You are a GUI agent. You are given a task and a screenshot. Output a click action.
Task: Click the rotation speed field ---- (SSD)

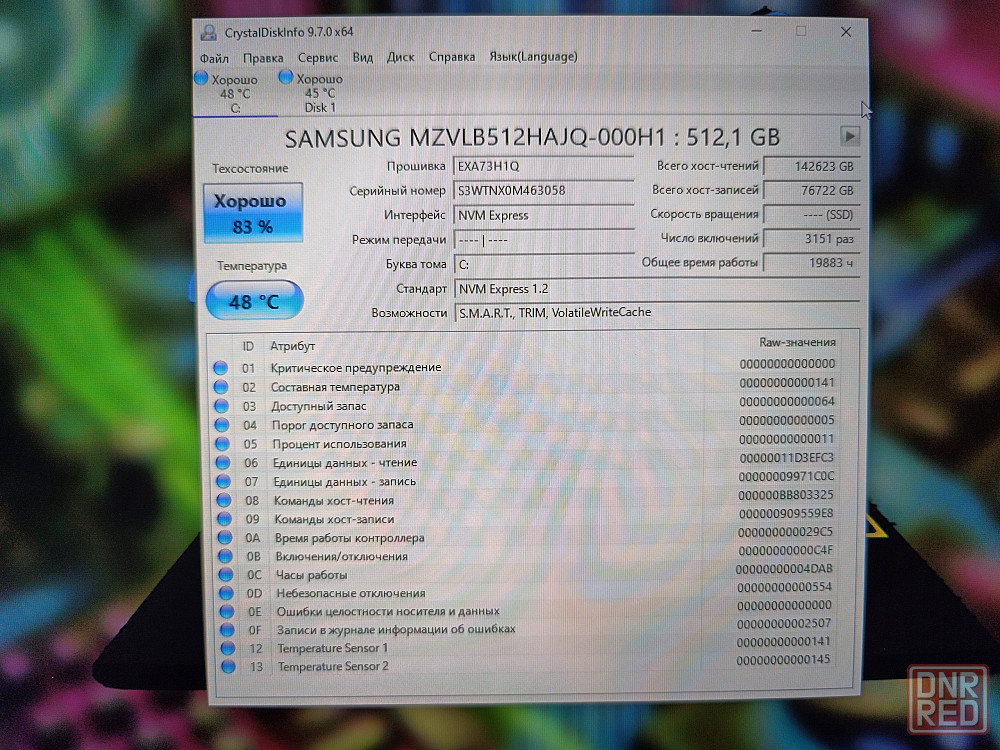(x=811, y=215)
